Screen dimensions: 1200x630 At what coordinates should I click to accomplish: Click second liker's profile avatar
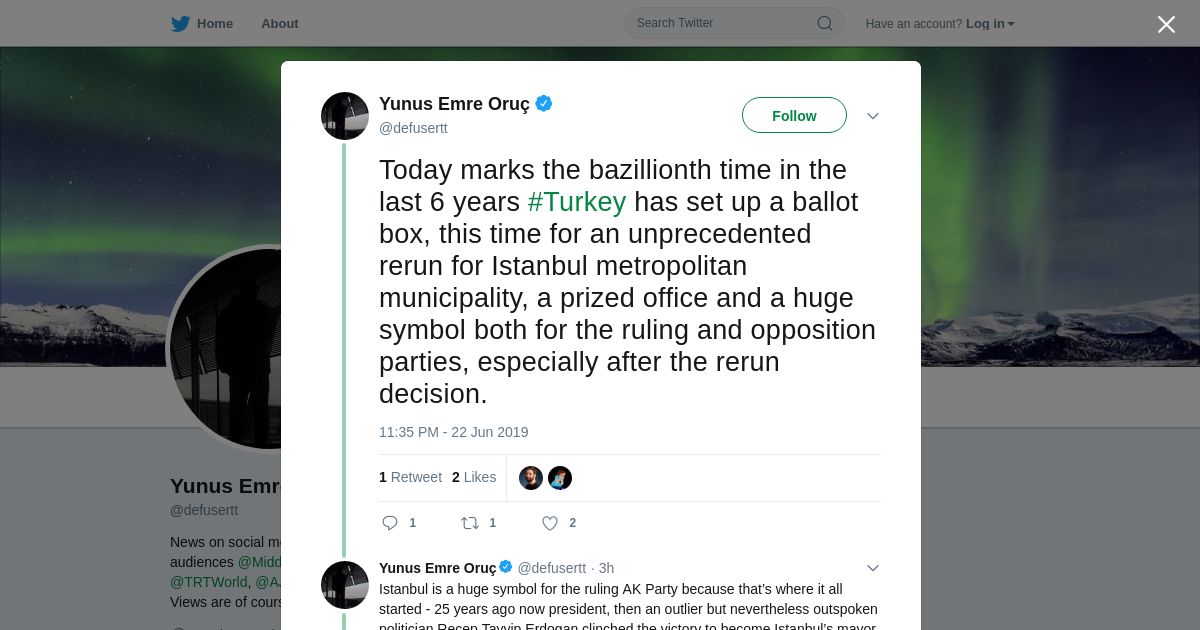[x=560, y=478]
